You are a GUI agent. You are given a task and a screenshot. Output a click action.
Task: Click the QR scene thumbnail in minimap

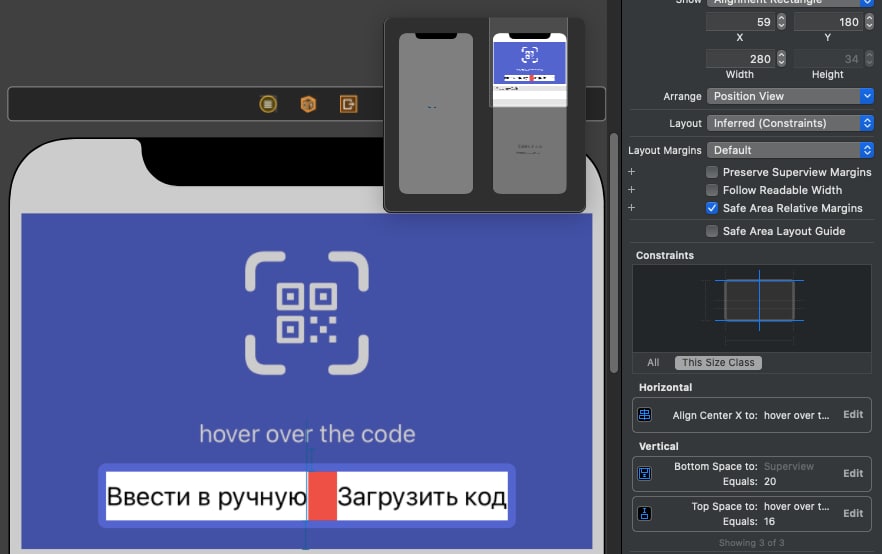[x=529, y=113]
